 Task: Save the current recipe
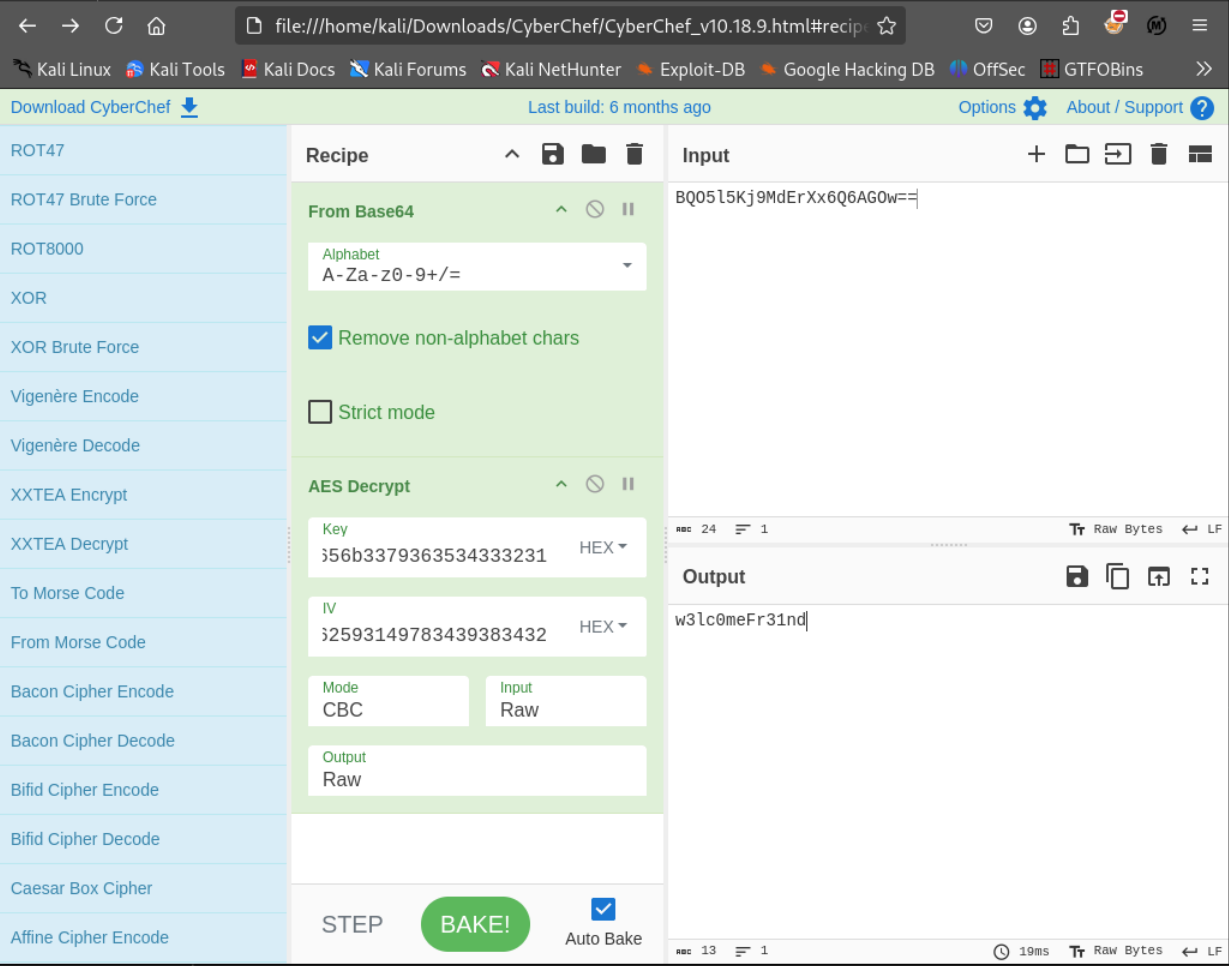[x=553, y=154]
